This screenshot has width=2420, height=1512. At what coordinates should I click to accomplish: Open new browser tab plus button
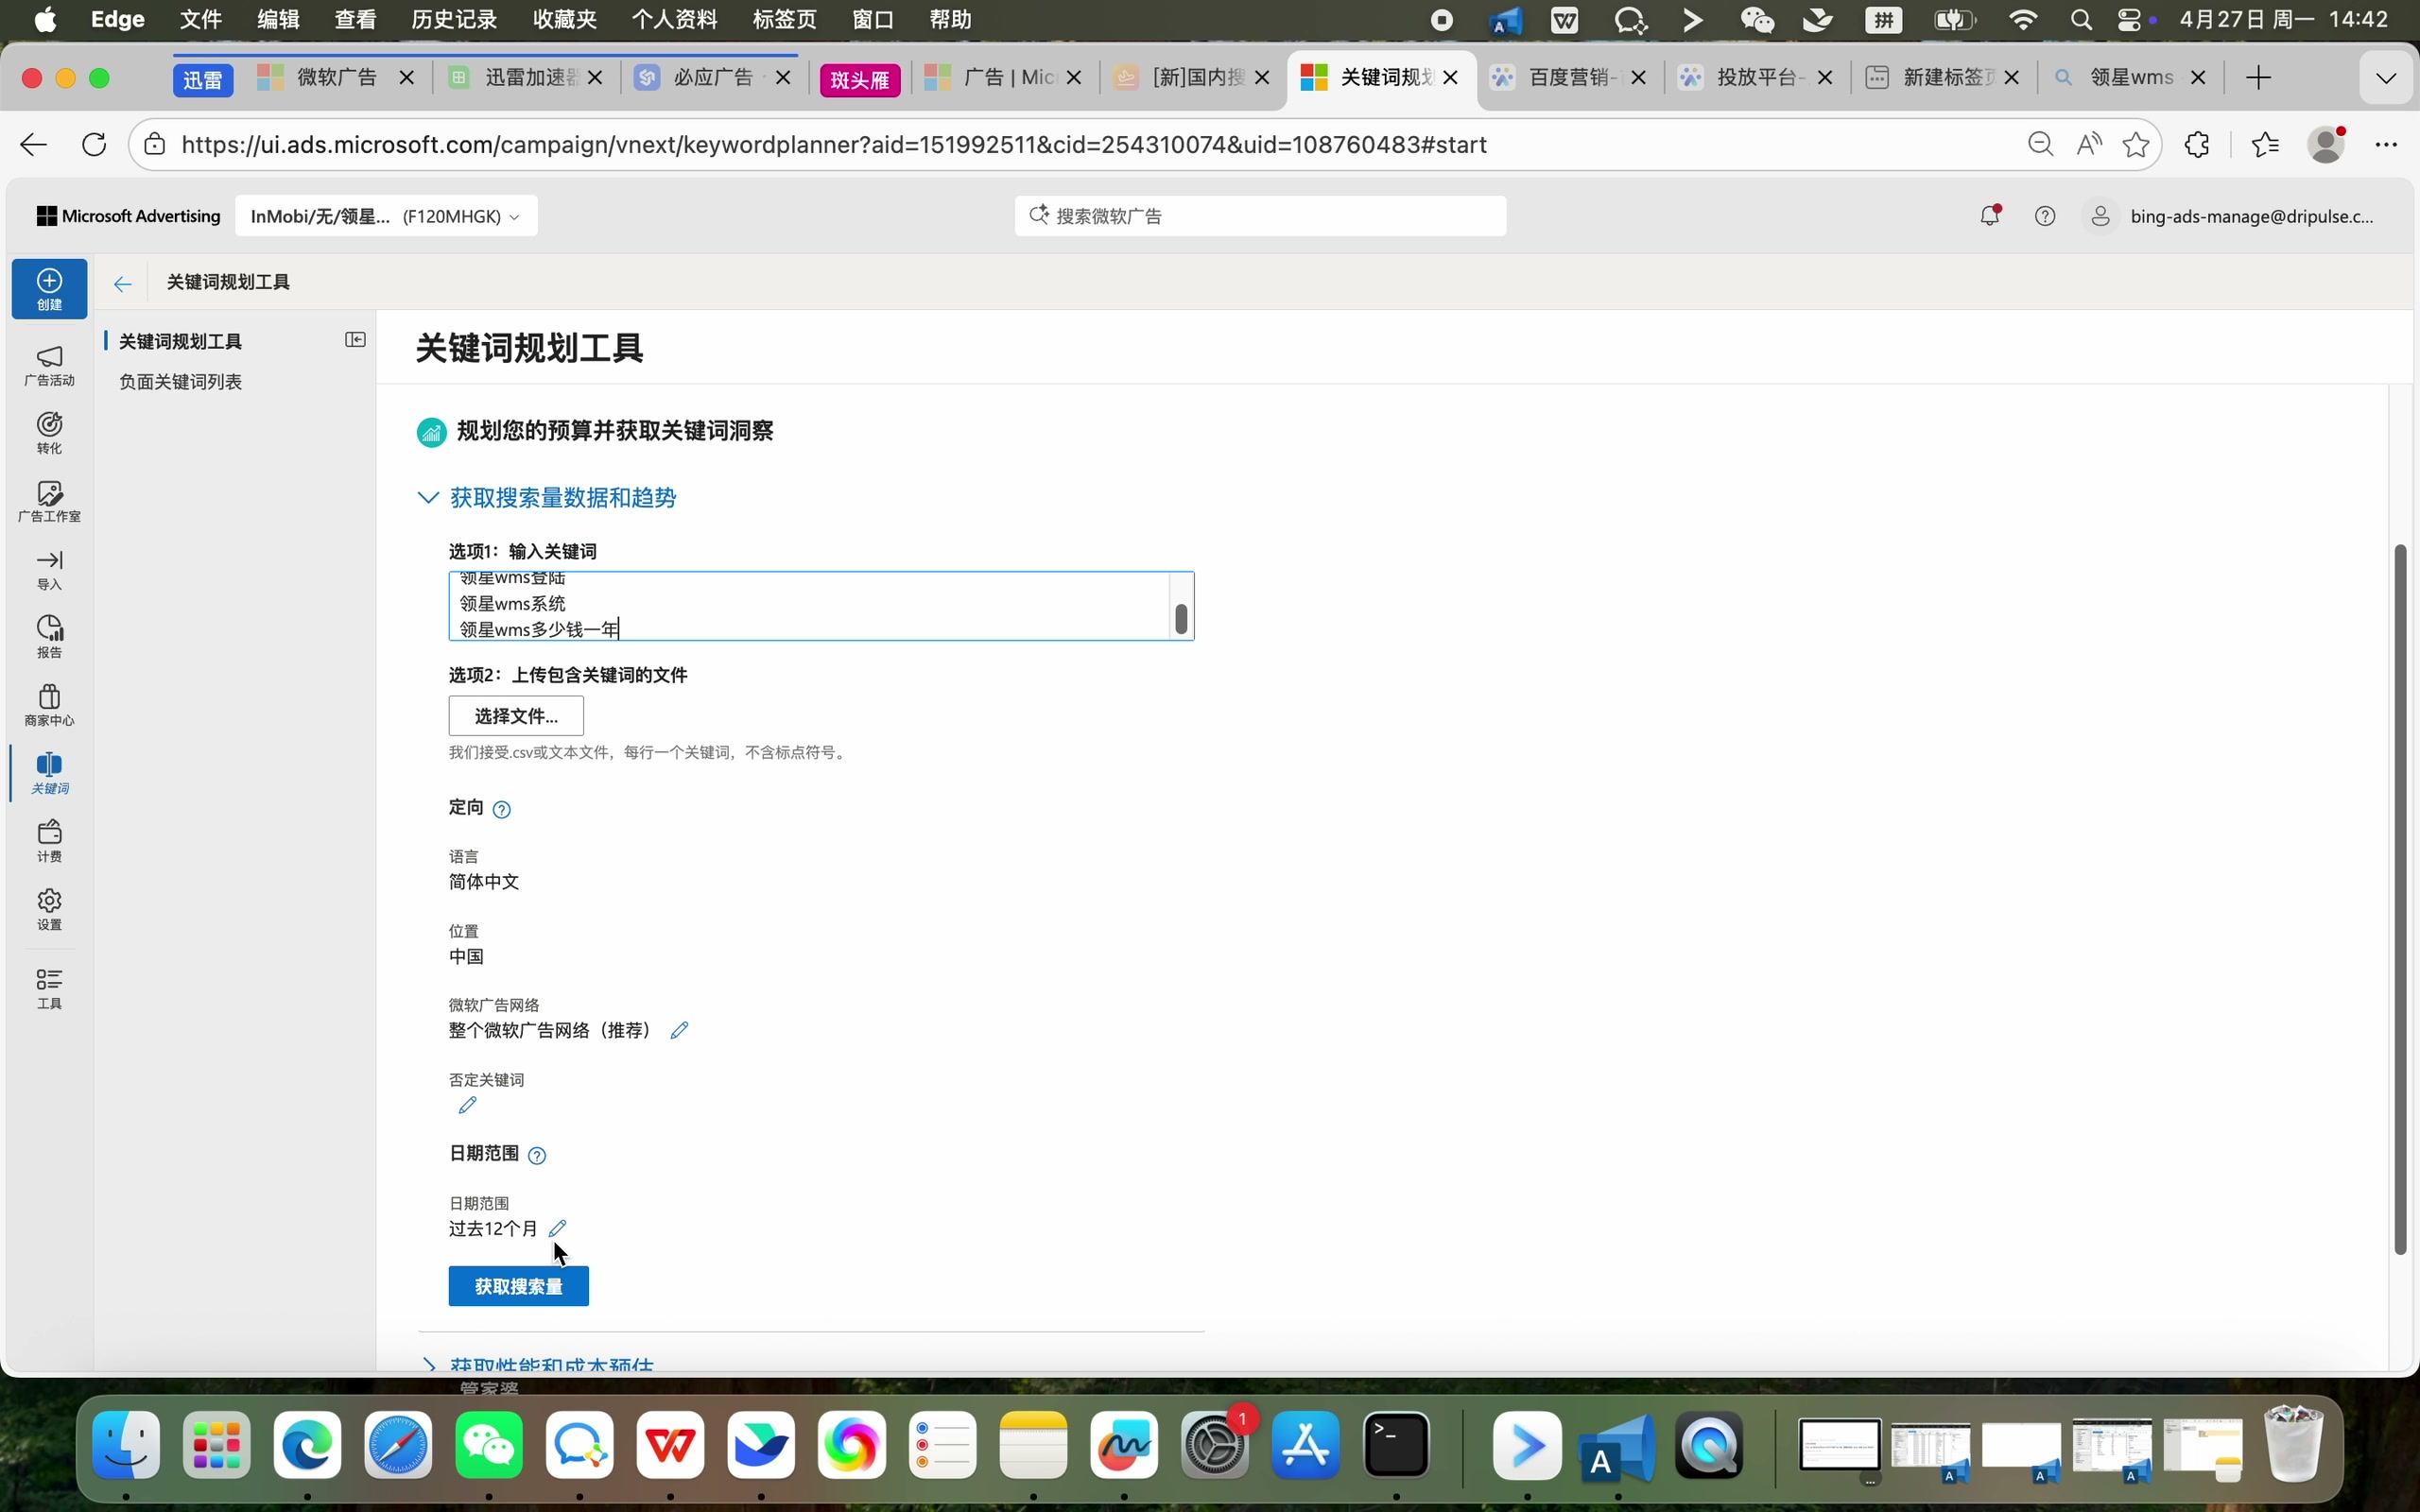click(x=2258, y=78)
